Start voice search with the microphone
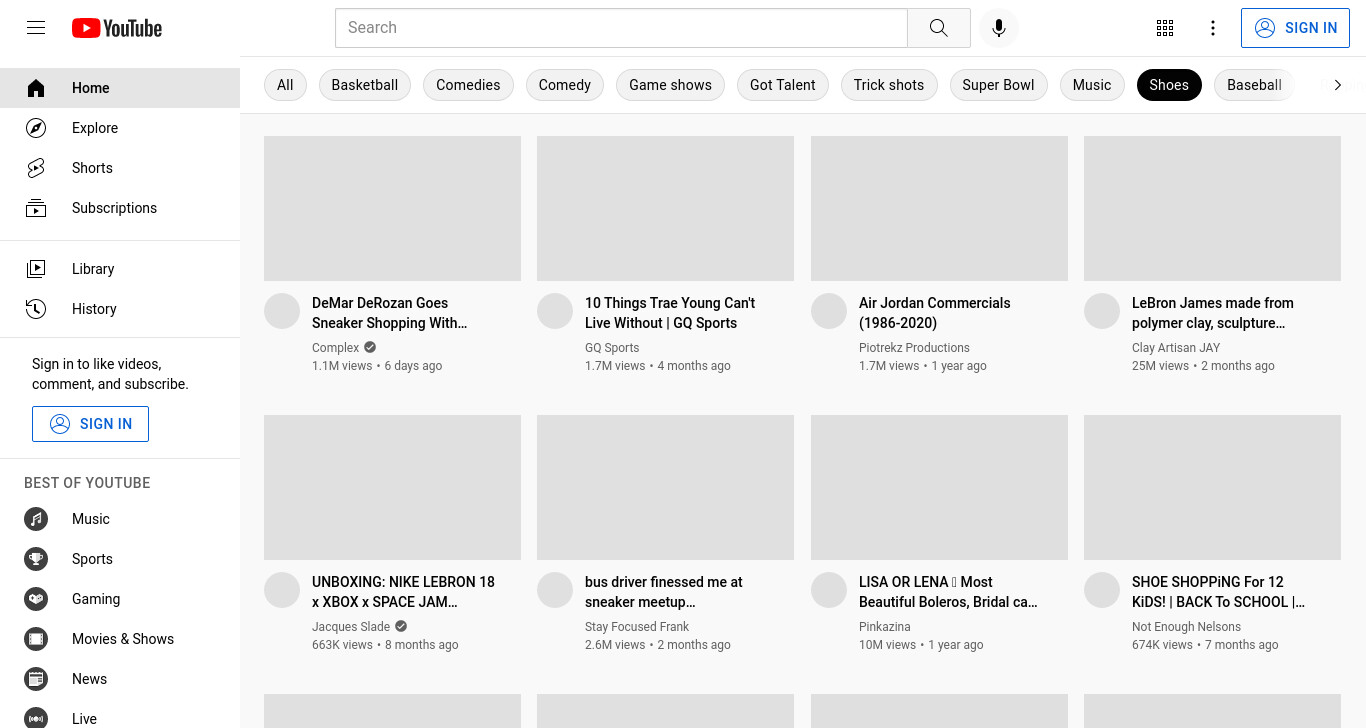Screen dimensions: 1366x728 (x=998, y=28)
